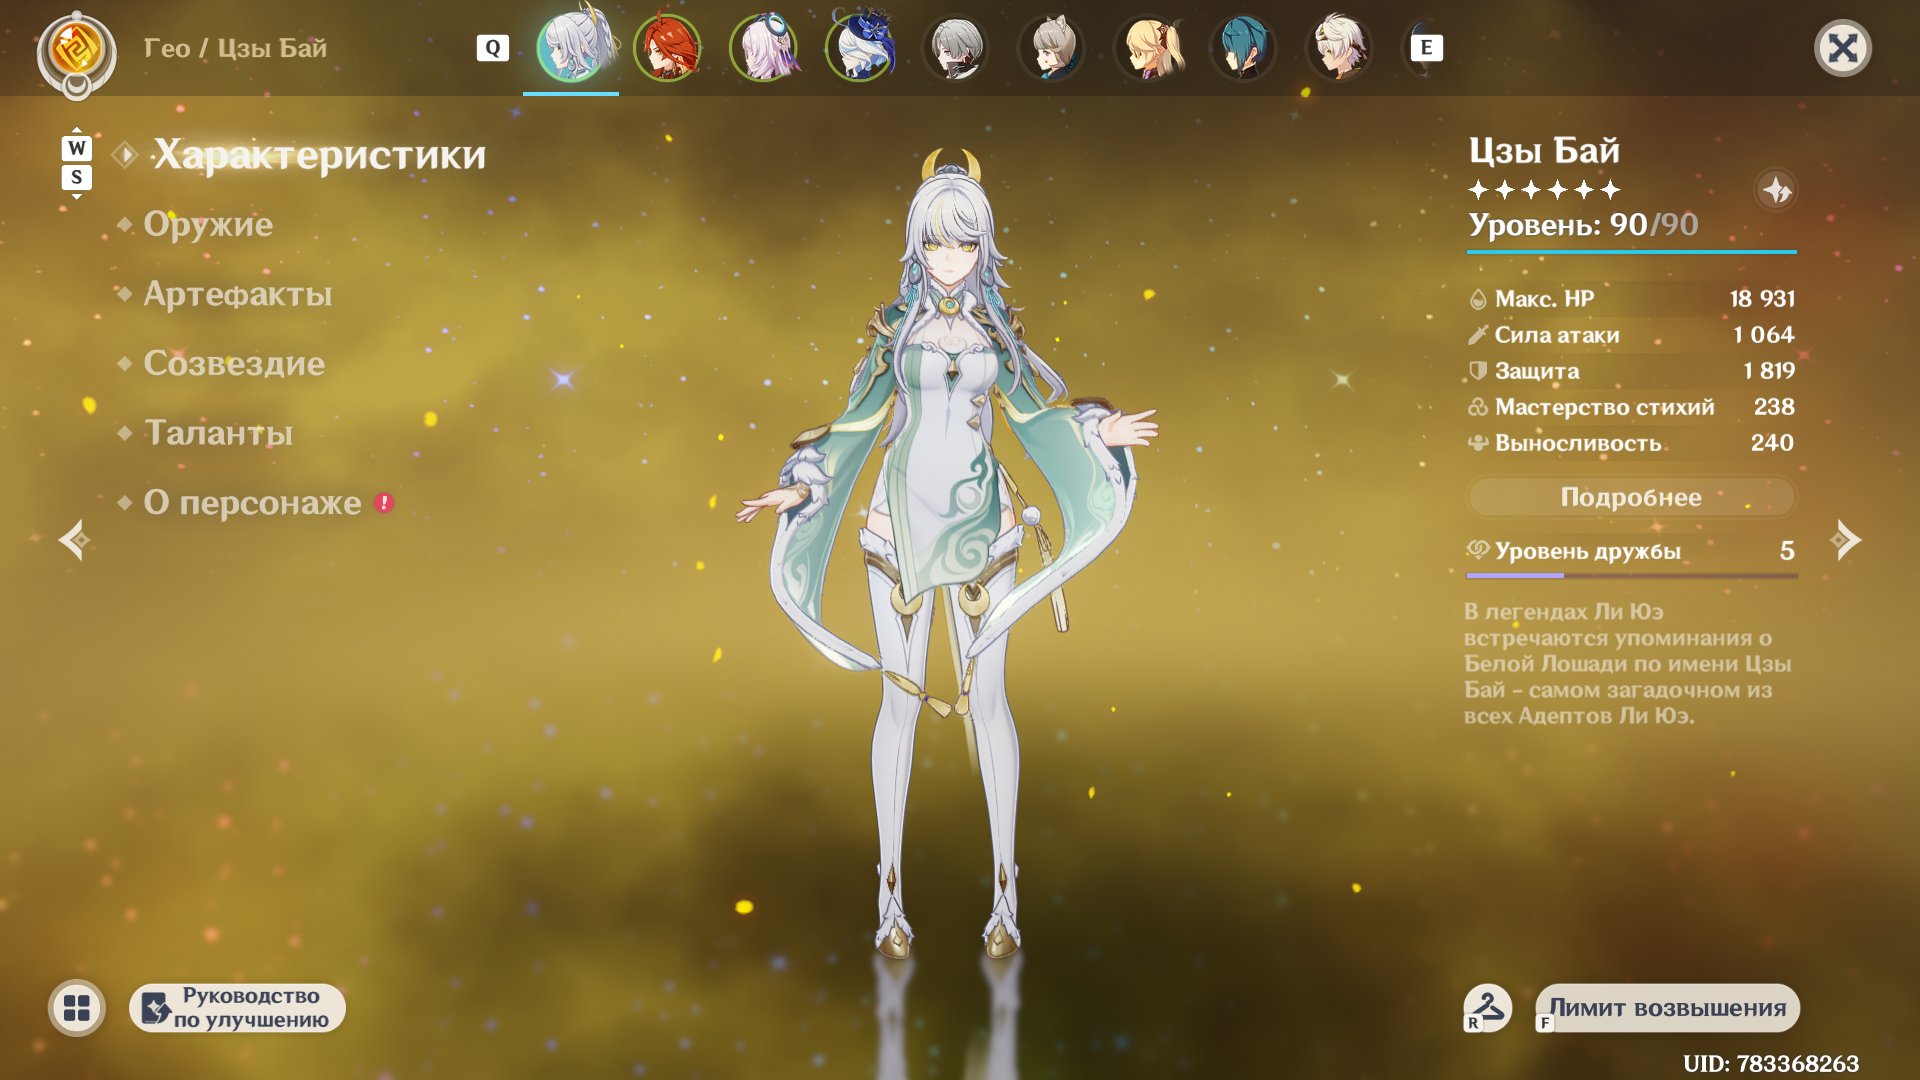Select the teal-haired character avatar

[x=1243, y=47]
